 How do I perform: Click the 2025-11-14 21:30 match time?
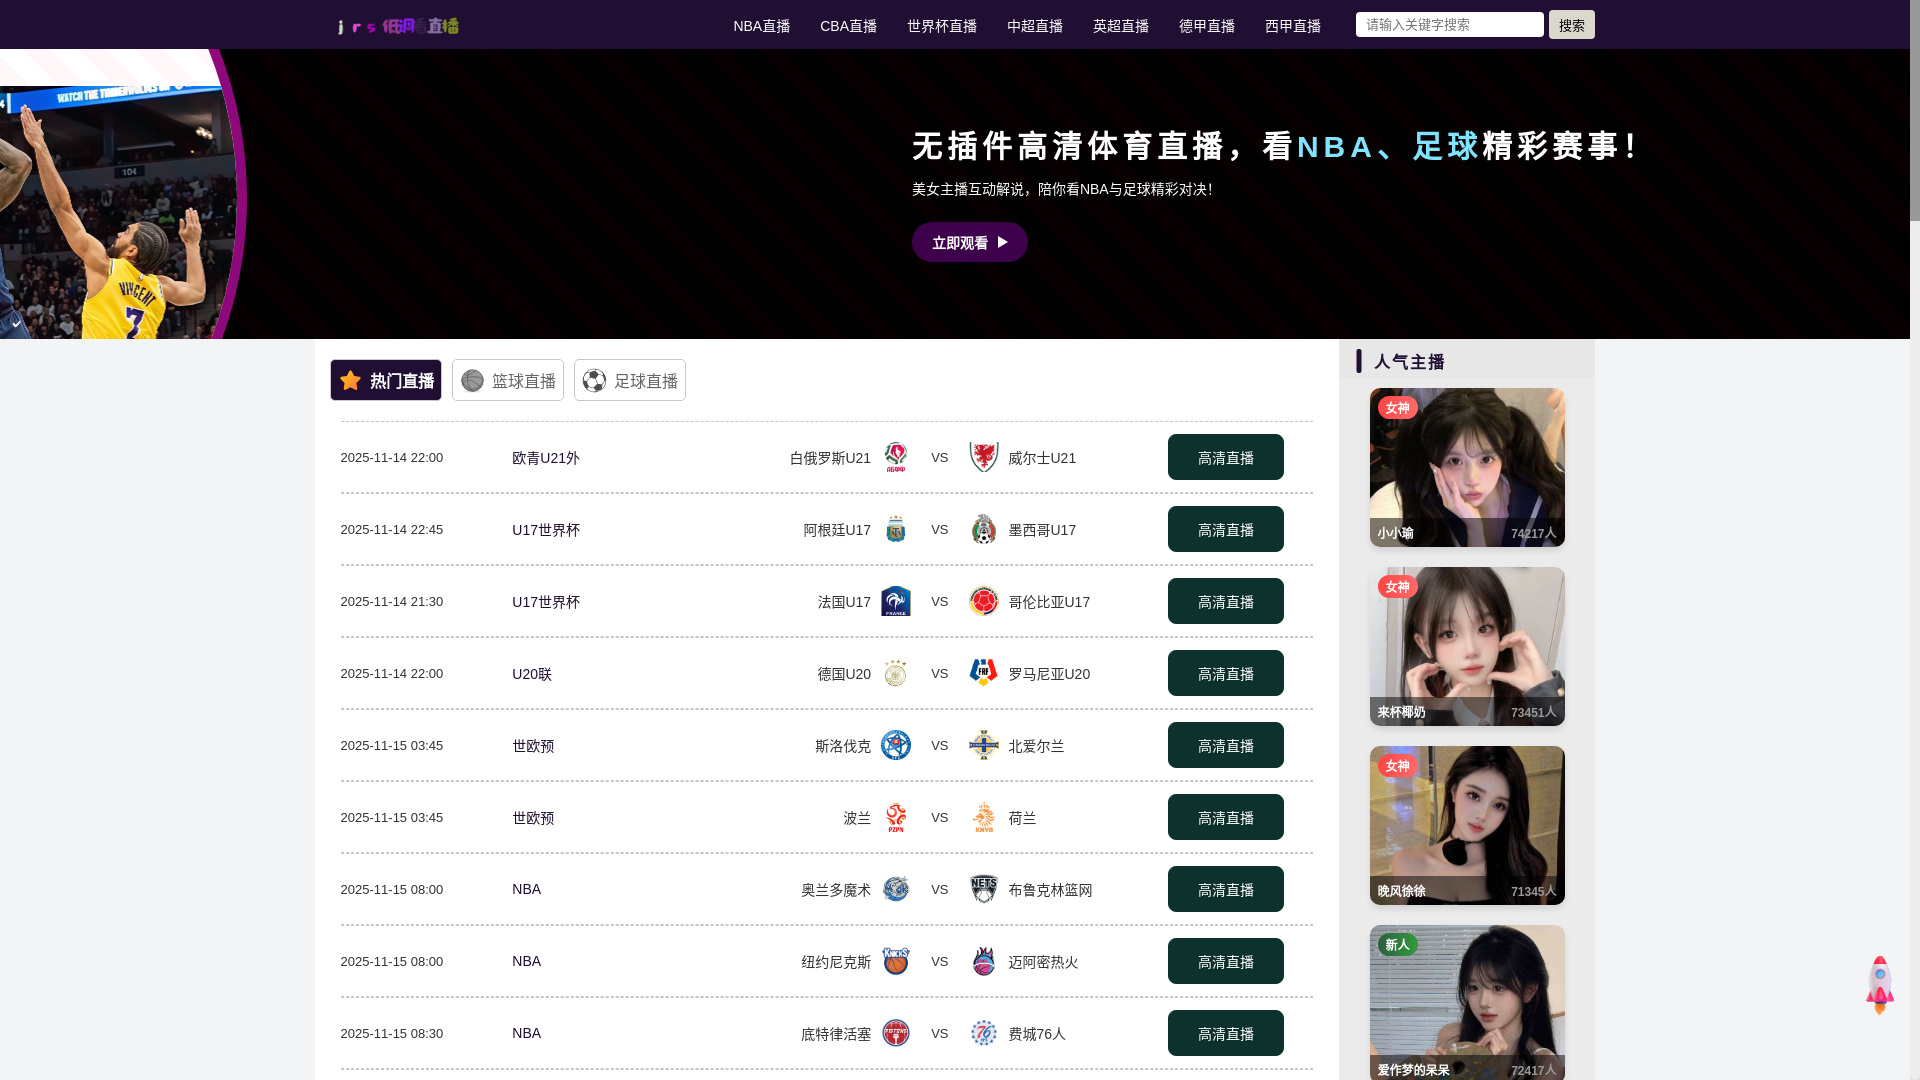pyautogui.click(x=392, y=601)
